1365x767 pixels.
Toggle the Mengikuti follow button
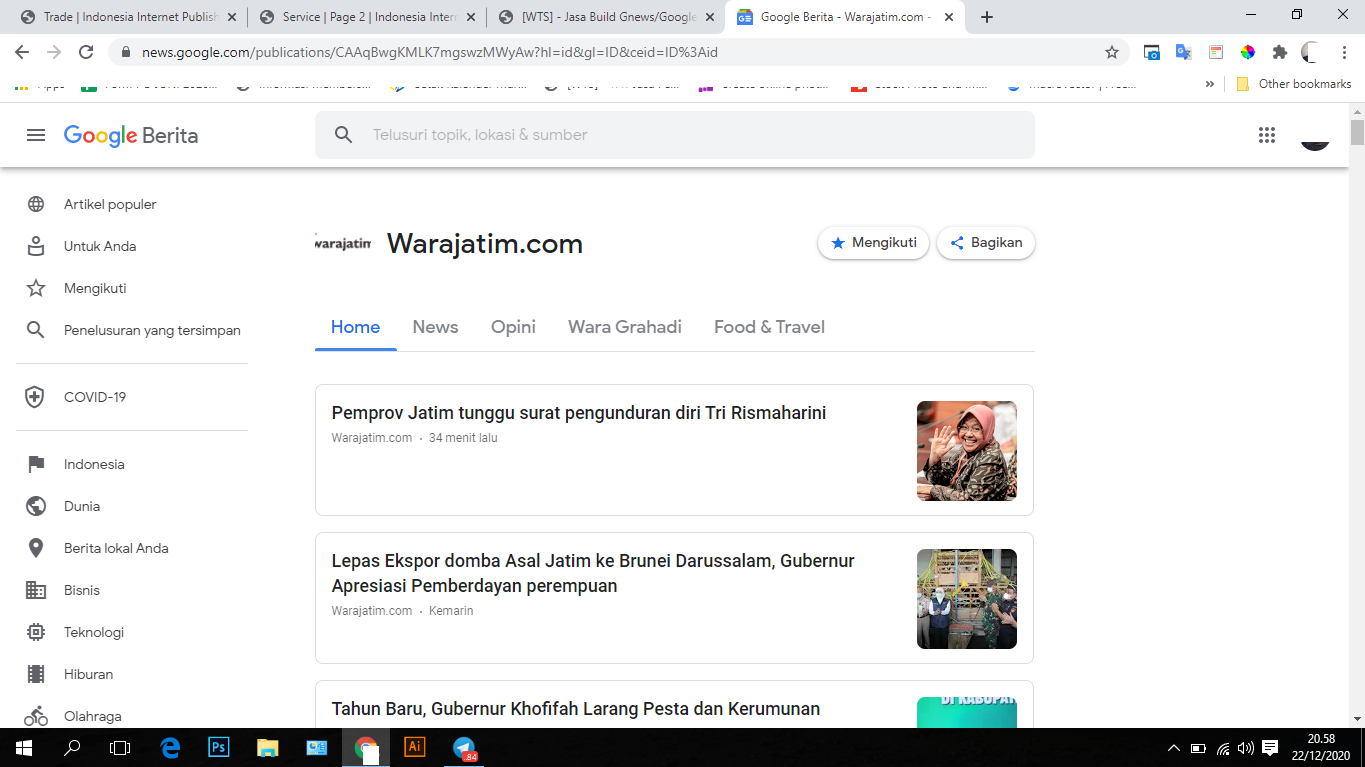874,243
